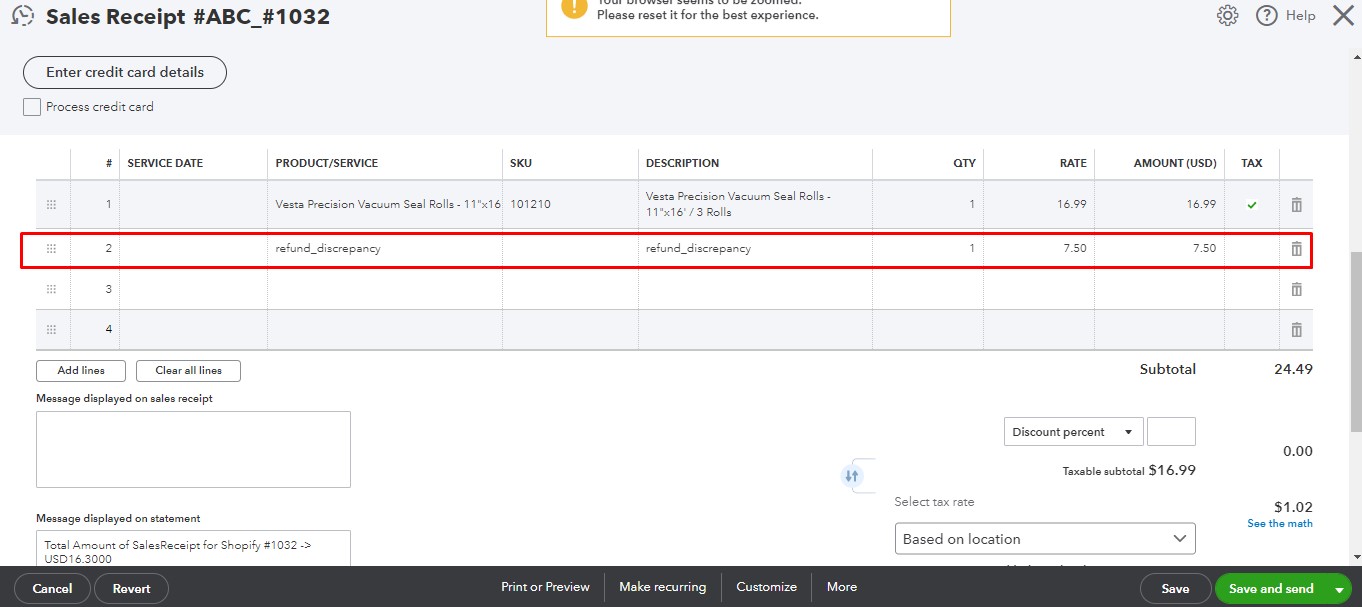
Task: Grab the drag handle of line 2
Action: (51, 248)
